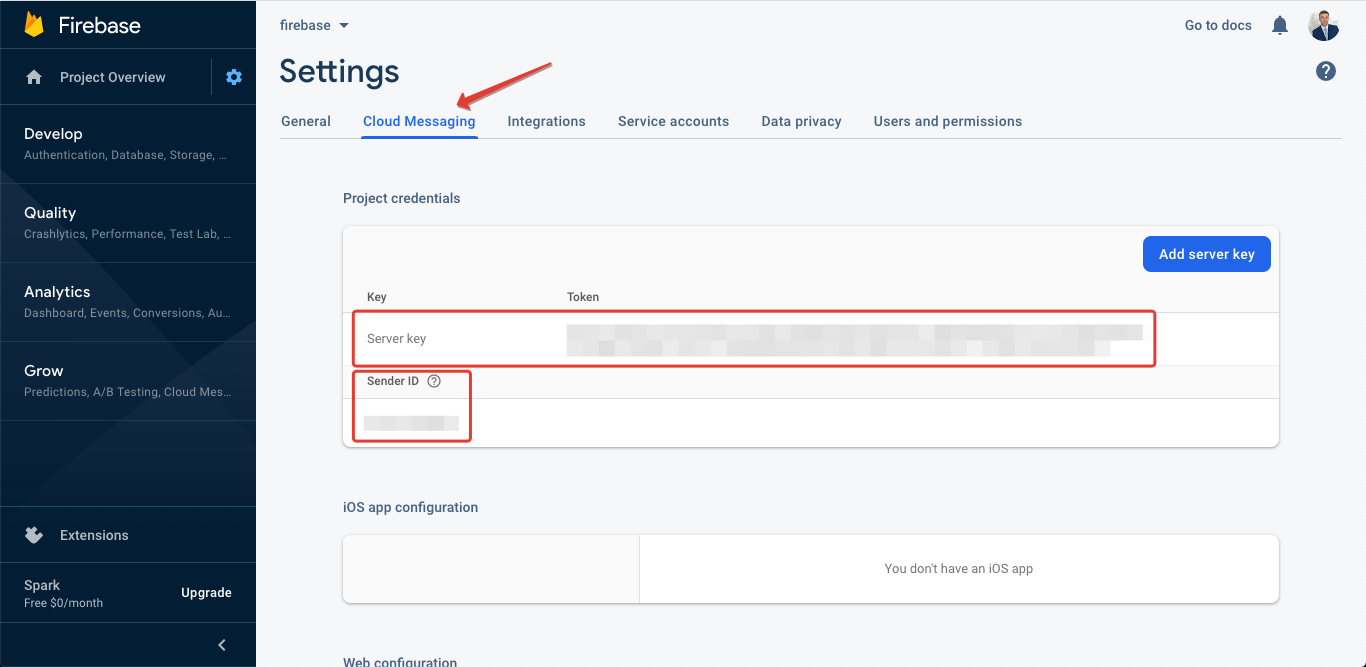The width and height of the screenshot is (1366, 667).
Task: Click the Spark Free $0/month plan label
Action: tap(63, 593)
